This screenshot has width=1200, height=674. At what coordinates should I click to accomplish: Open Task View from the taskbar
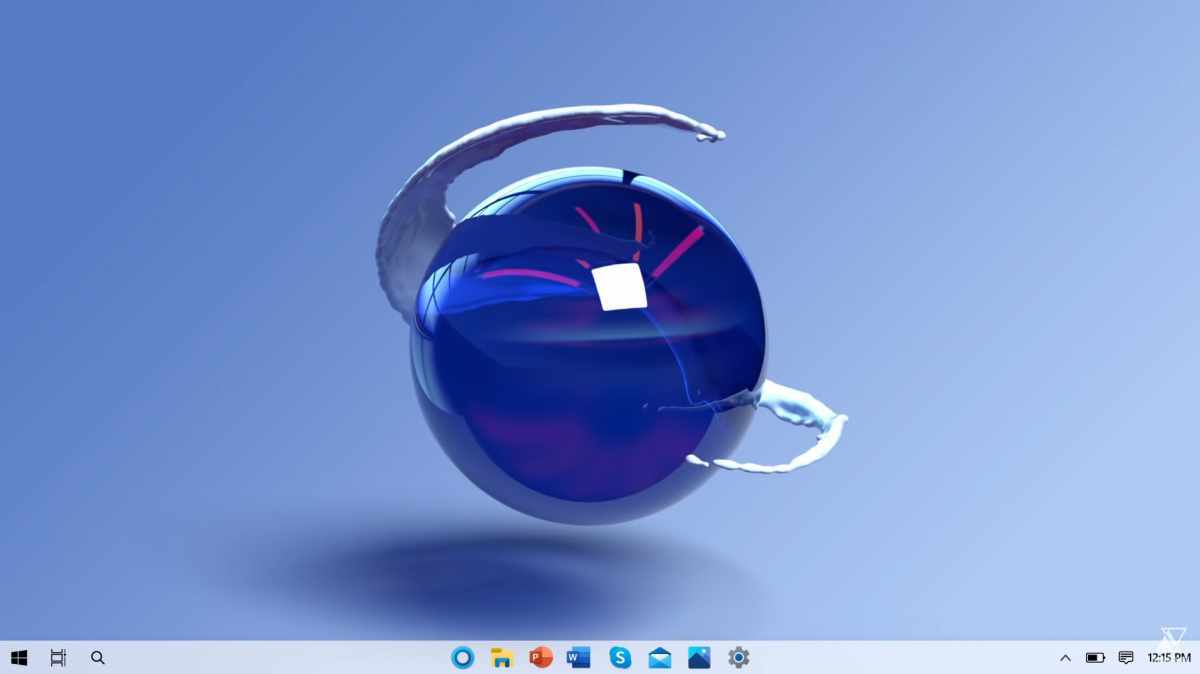[x=58, y=657]
